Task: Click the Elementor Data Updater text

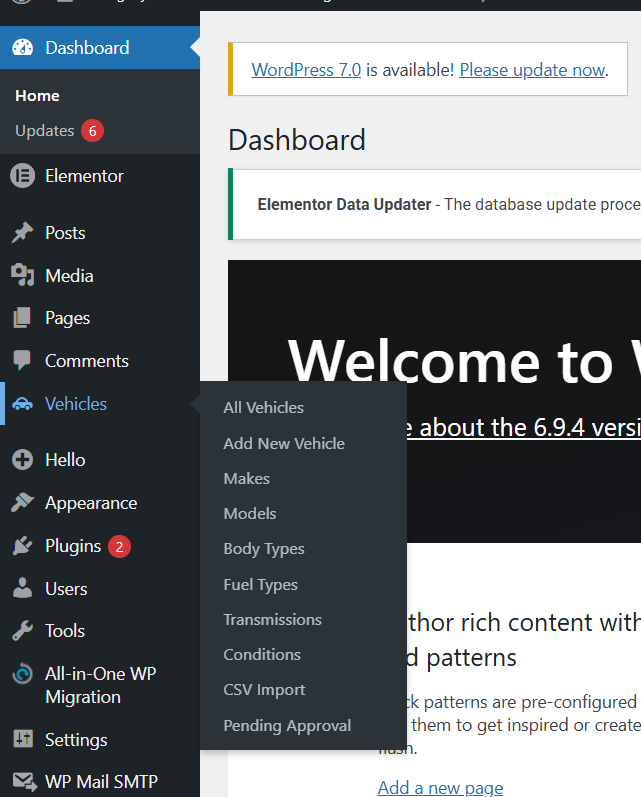Action: point(344,204)
